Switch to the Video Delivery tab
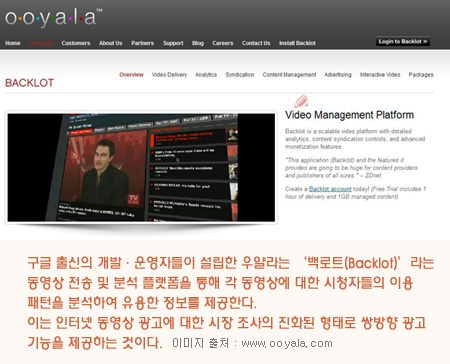450x364 pixels. 169,75
